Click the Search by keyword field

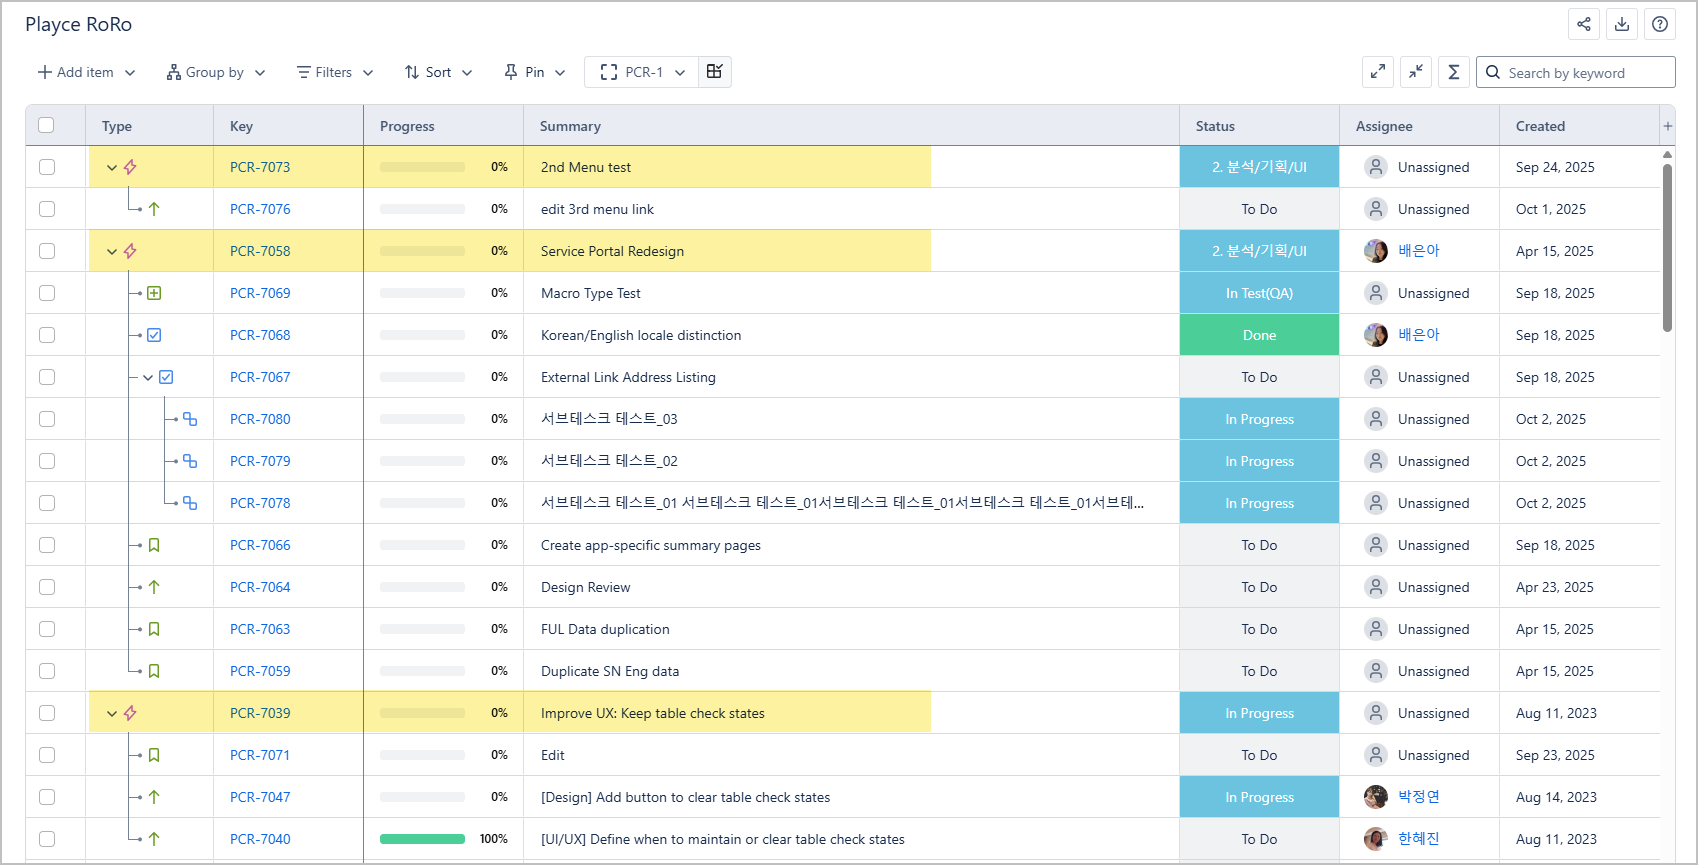click(x=1585, y=72)
